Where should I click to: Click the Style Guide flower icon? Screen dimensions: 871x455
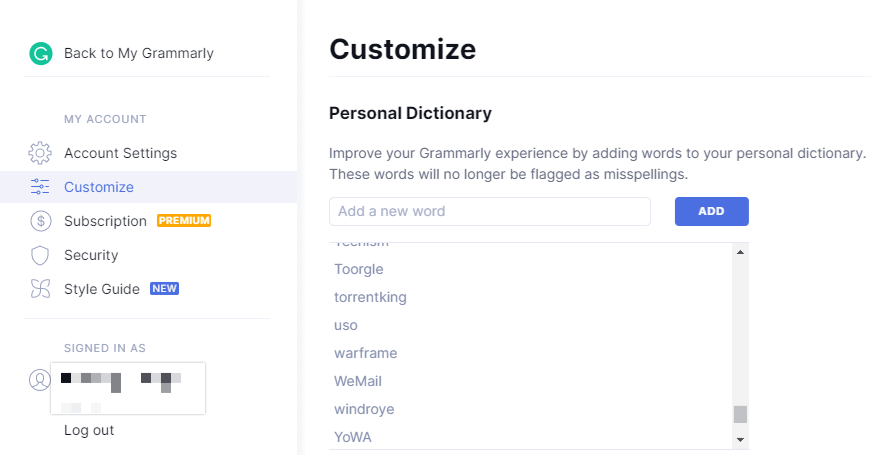coord(40,289)
